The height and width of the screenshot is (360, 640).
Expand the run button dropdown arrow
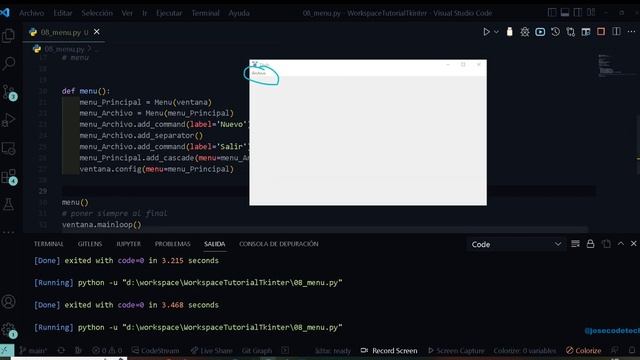pyautogui.click(x=496, y=32)
